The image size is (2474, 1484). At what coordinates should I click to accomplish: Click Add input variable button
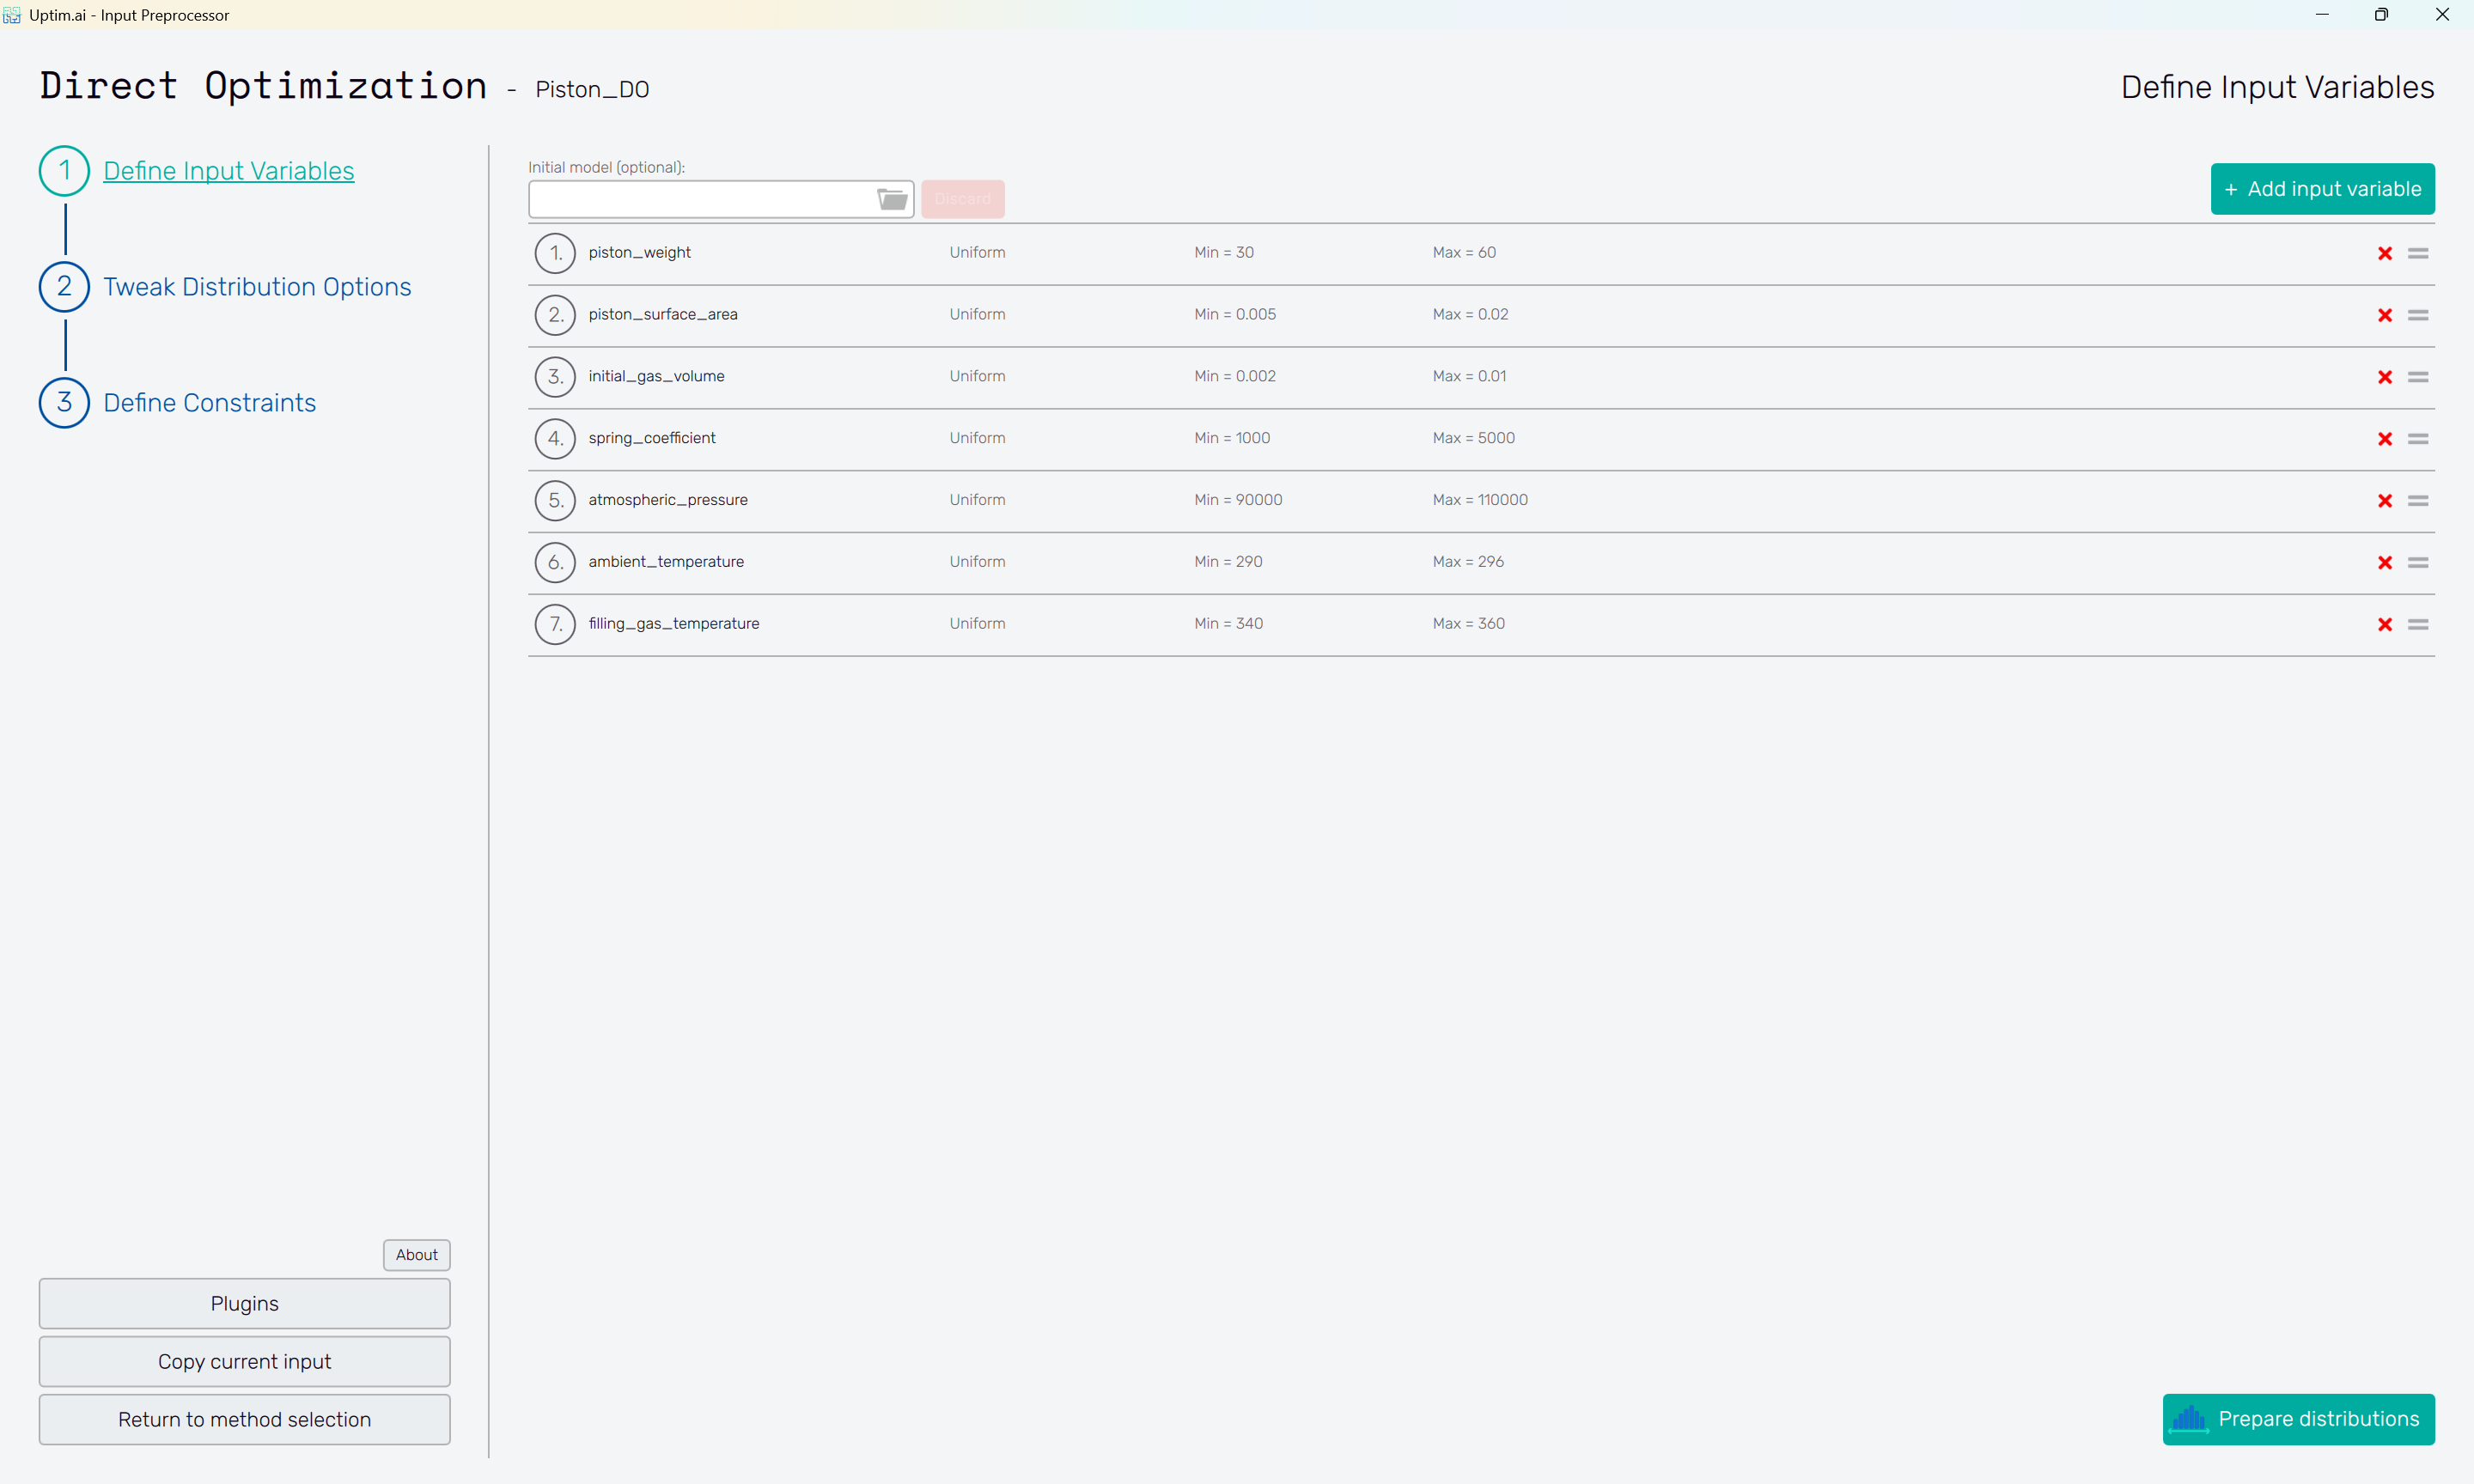tap(2322, 189)
